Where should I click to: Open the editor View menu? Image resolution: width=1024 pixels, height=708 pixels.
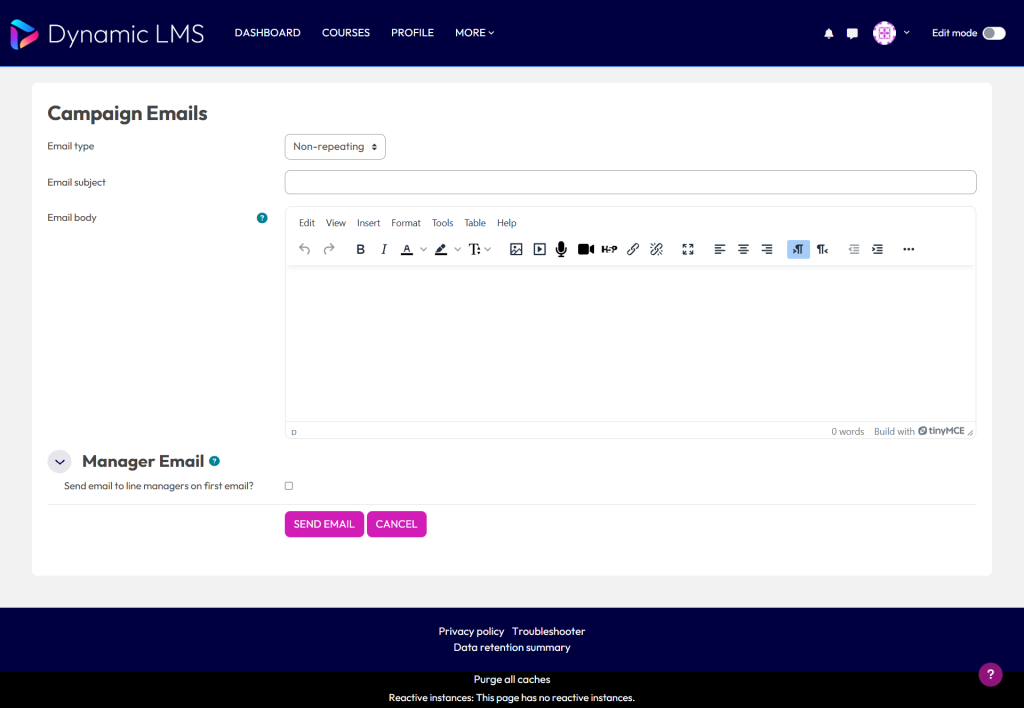[336, 223]
